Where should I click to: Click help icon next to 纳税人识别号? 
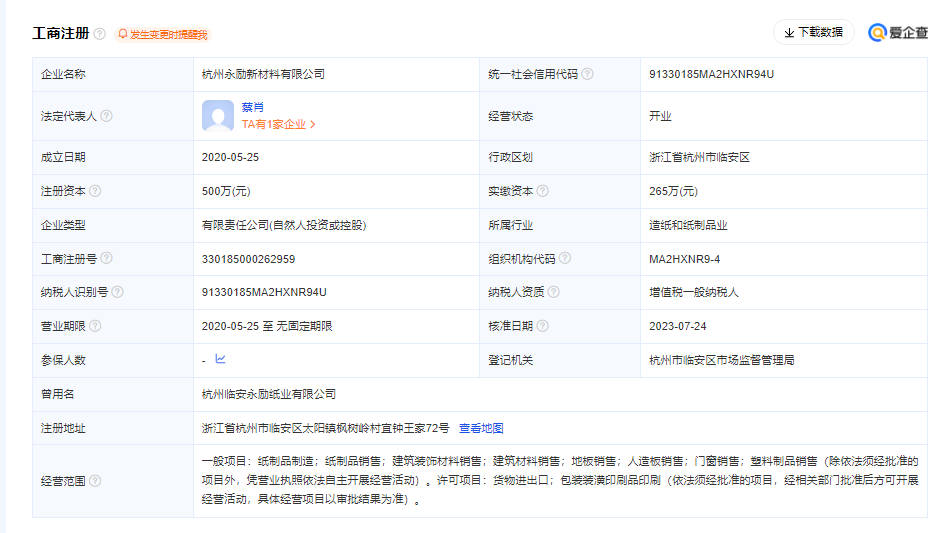pyautogui.click(x=117, y=292)
